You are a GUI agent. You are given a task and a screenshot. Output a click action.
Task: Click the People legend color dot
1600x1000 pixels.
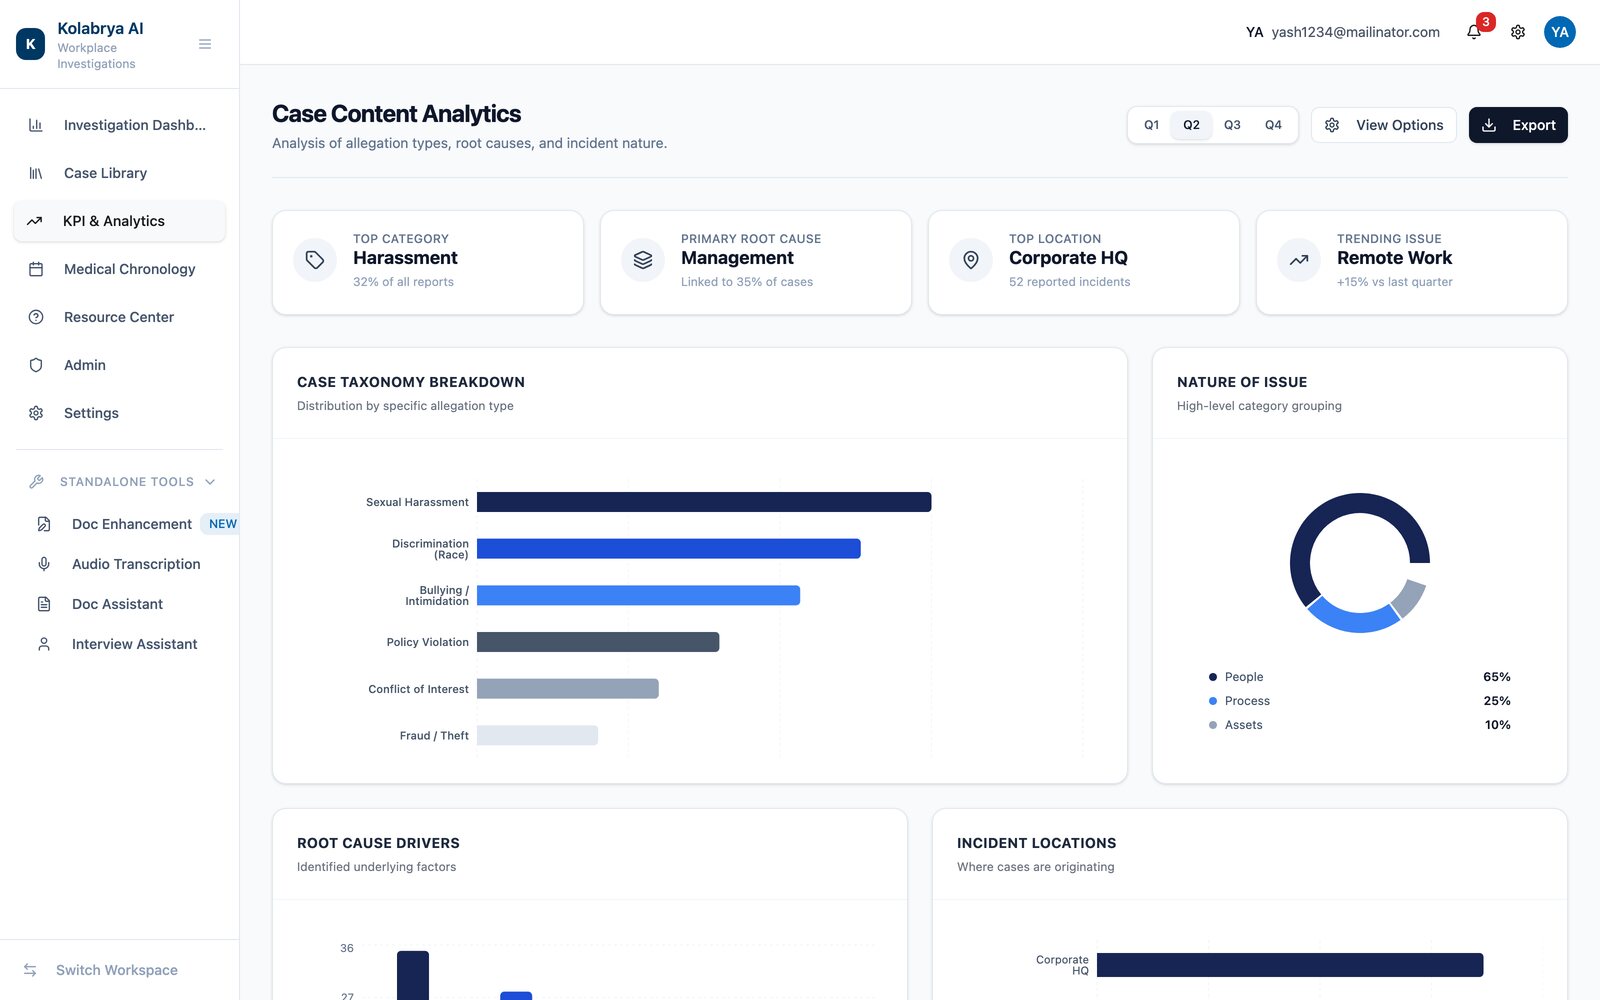(1213, 677)
